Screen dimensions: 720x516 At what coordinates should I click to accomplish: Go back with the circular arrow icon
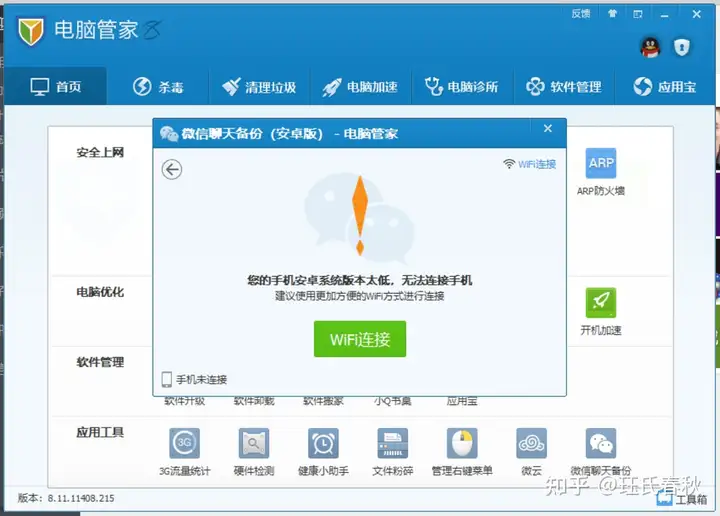tap(172, 169)
